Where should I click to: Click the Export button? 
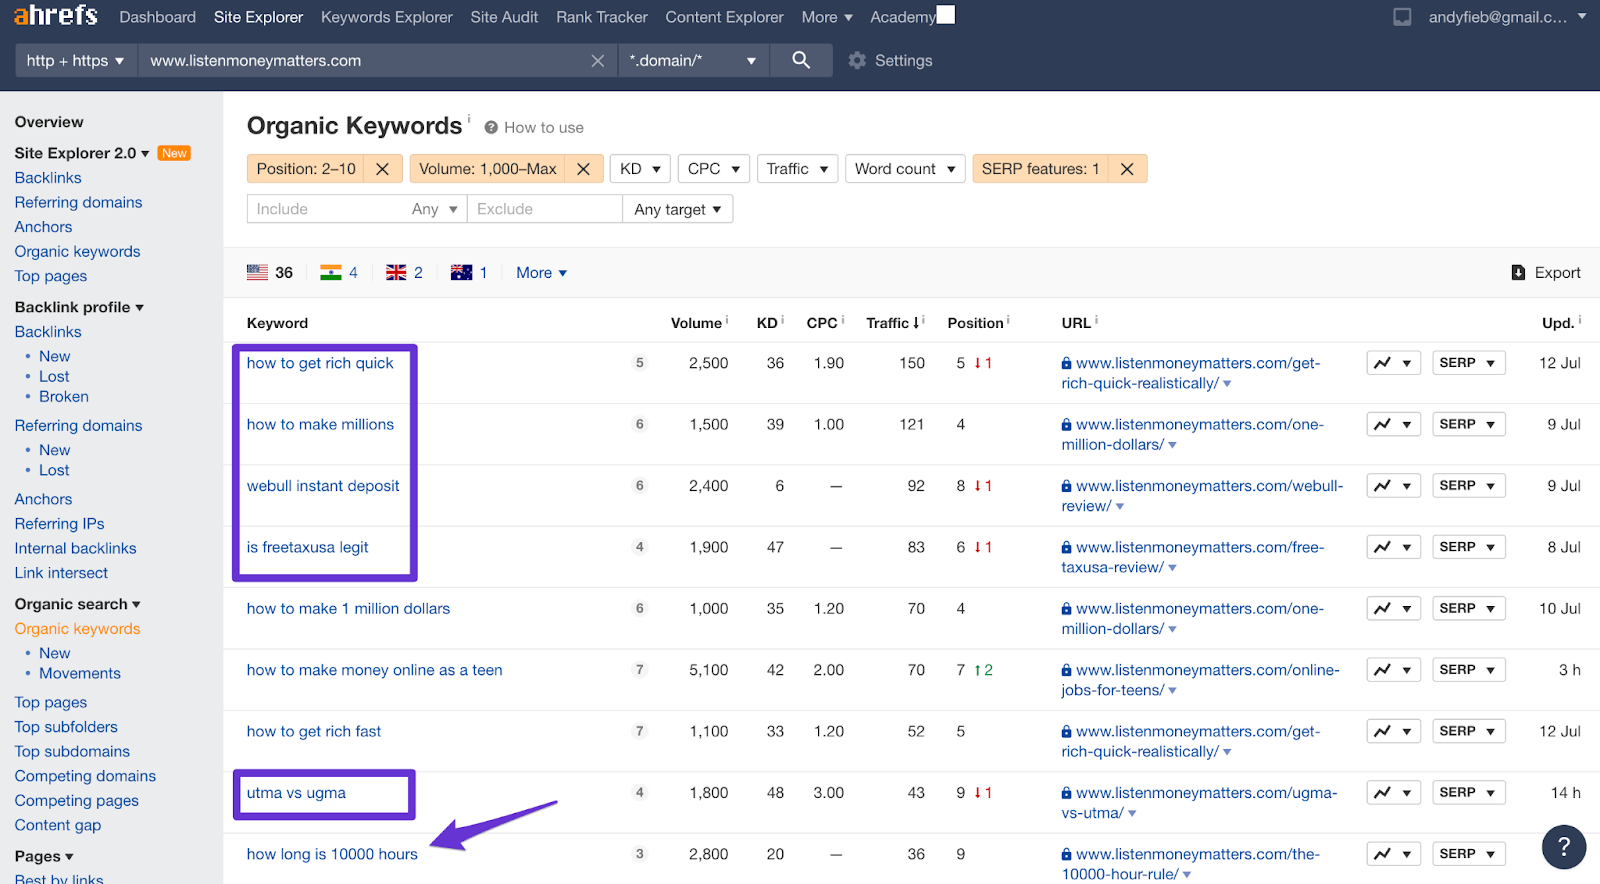(x=1546, y=273)
